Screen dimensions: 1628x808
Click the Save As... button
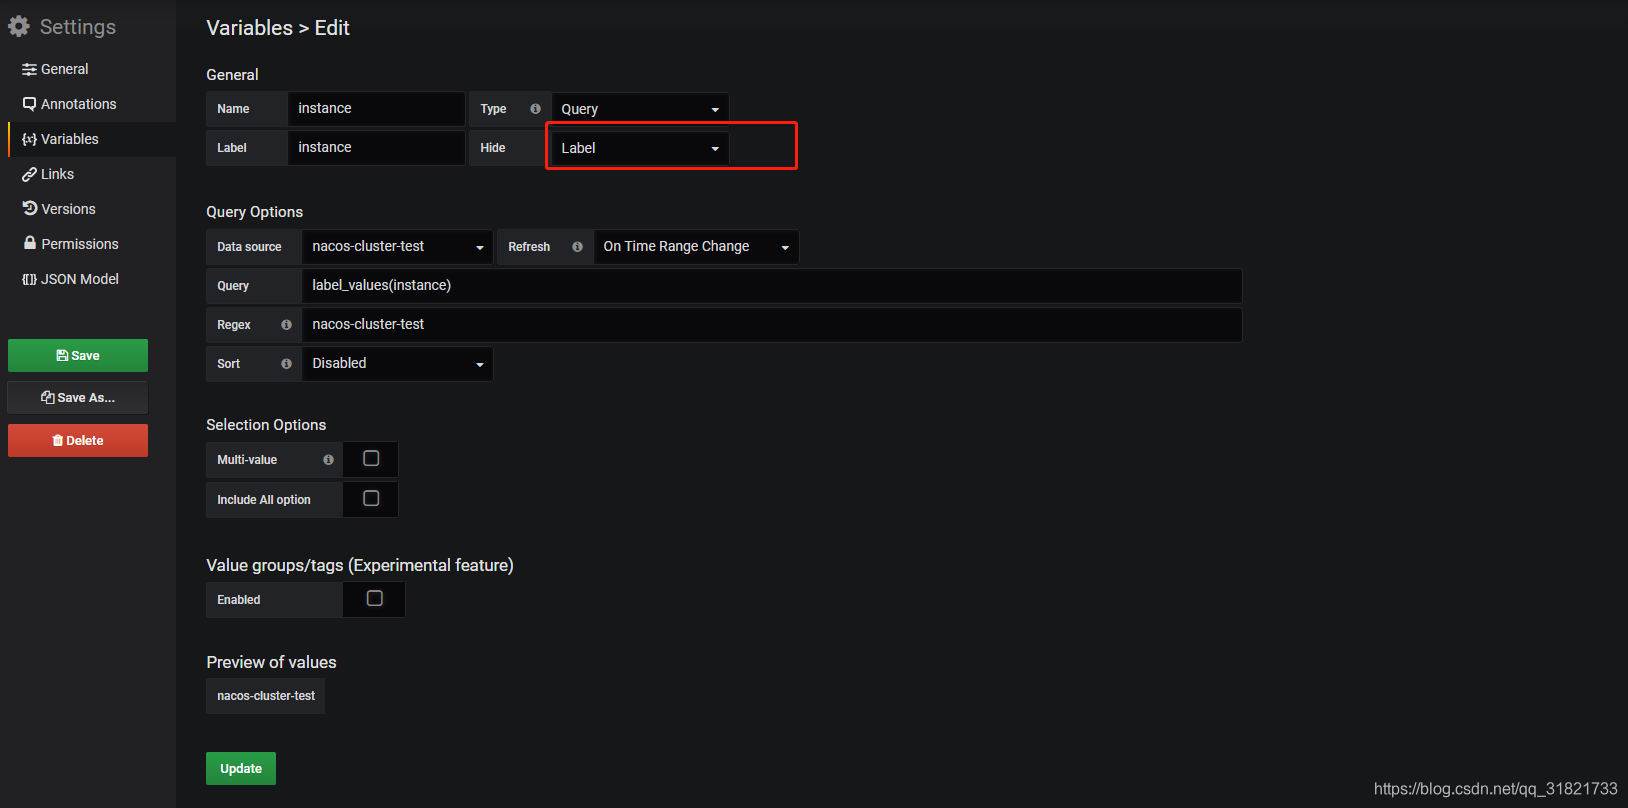pos(78,398)
